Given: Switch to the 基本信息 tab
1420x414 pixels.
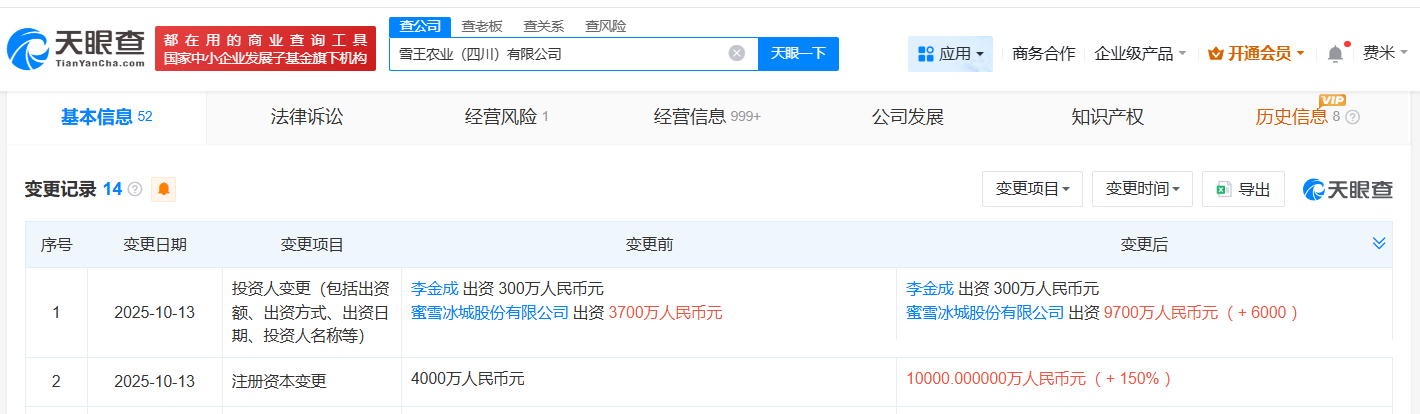Looking at the screenshot, I should pyautogui.click(x=107, y=117).
